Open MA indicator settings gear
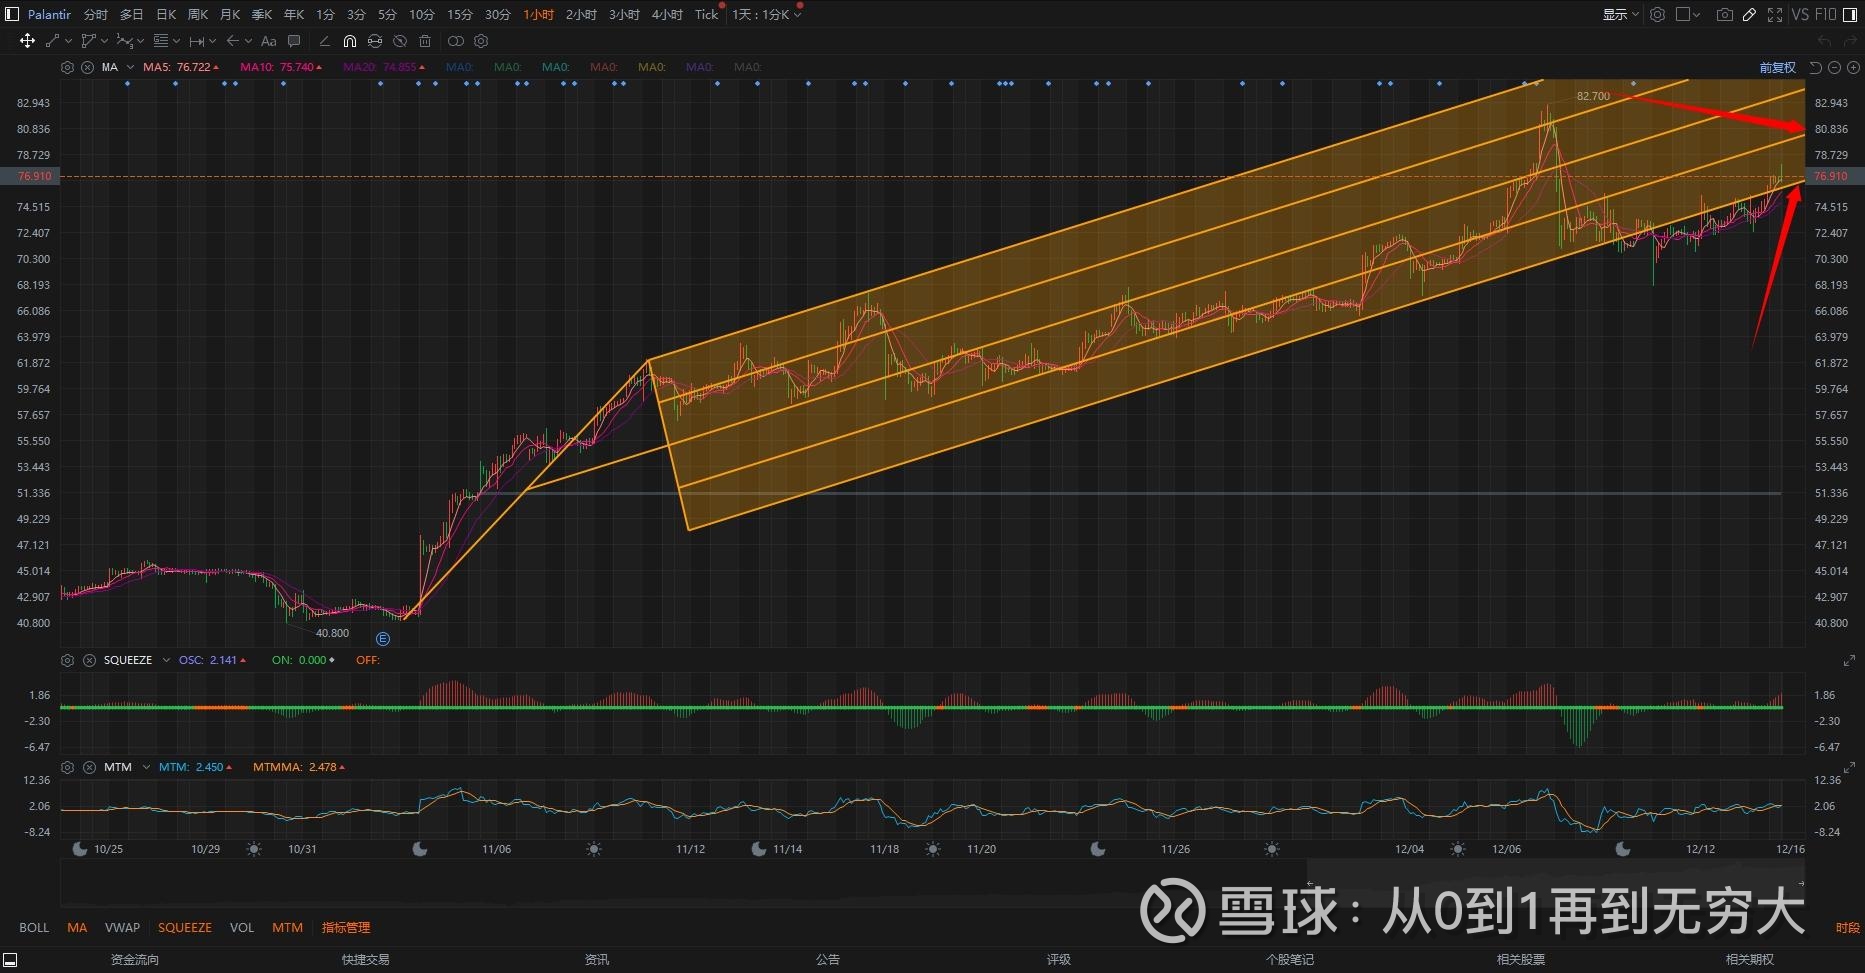1865x973 pixels. click(67, 67)
